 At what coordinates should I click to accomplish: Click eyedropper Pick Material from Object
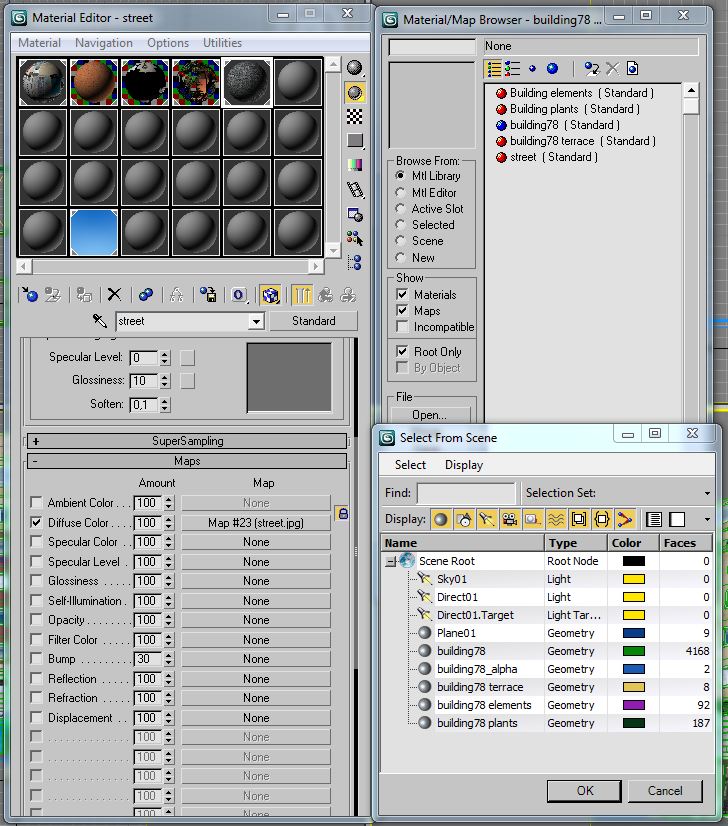(x=100, y=320)
